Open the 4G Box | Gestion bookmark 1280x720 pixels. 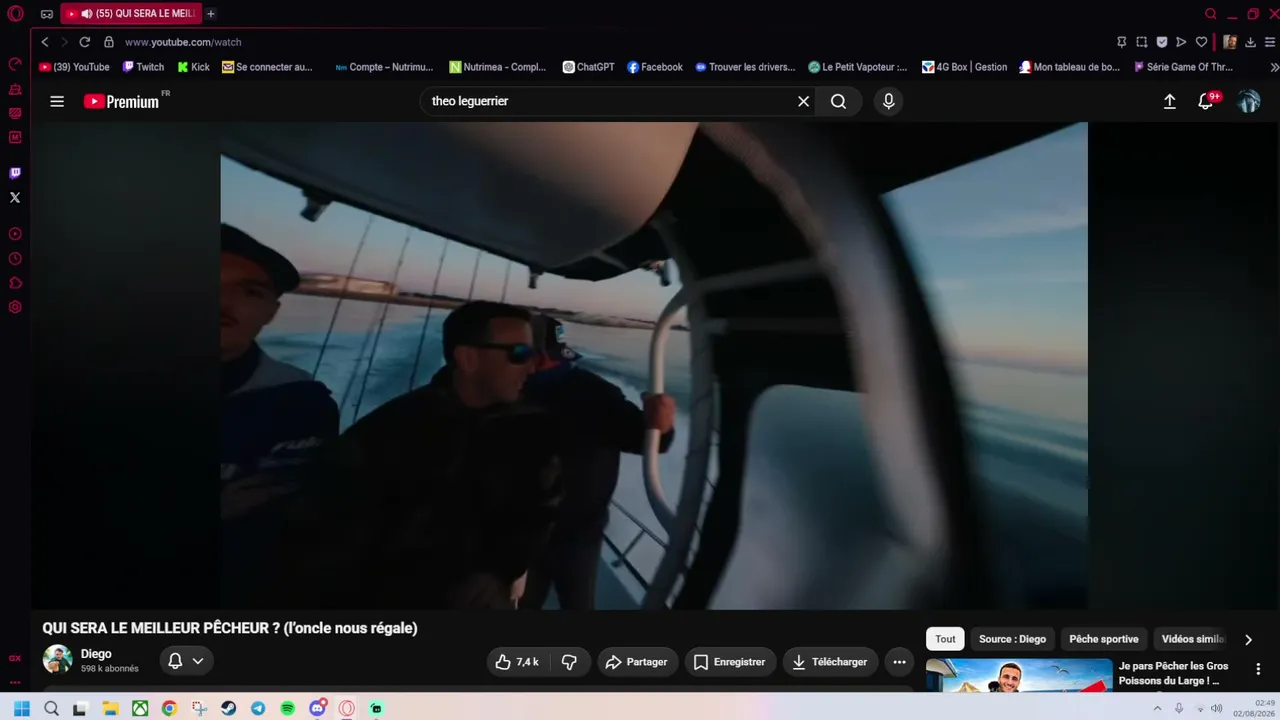(964, 67)
